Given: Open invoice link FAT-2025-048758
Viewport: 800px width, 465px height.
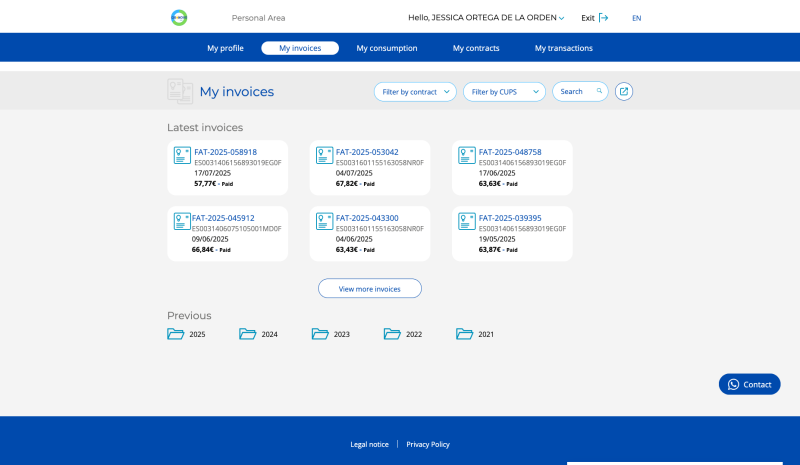Looking at the screenshot, I should point(510,152).
